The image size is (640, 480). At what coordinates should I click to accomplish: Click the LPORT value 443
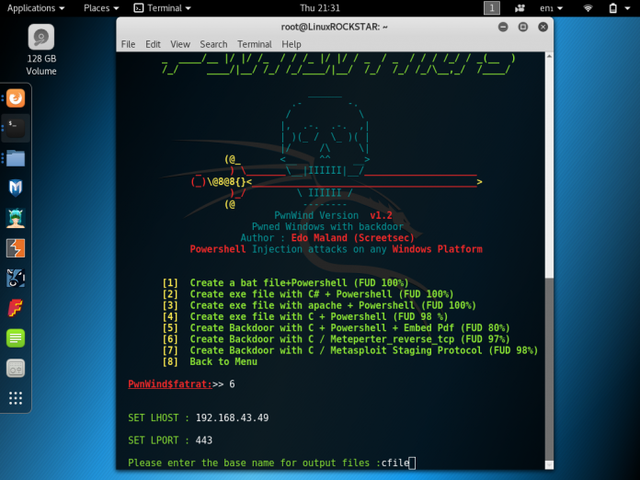coord(204,440)
